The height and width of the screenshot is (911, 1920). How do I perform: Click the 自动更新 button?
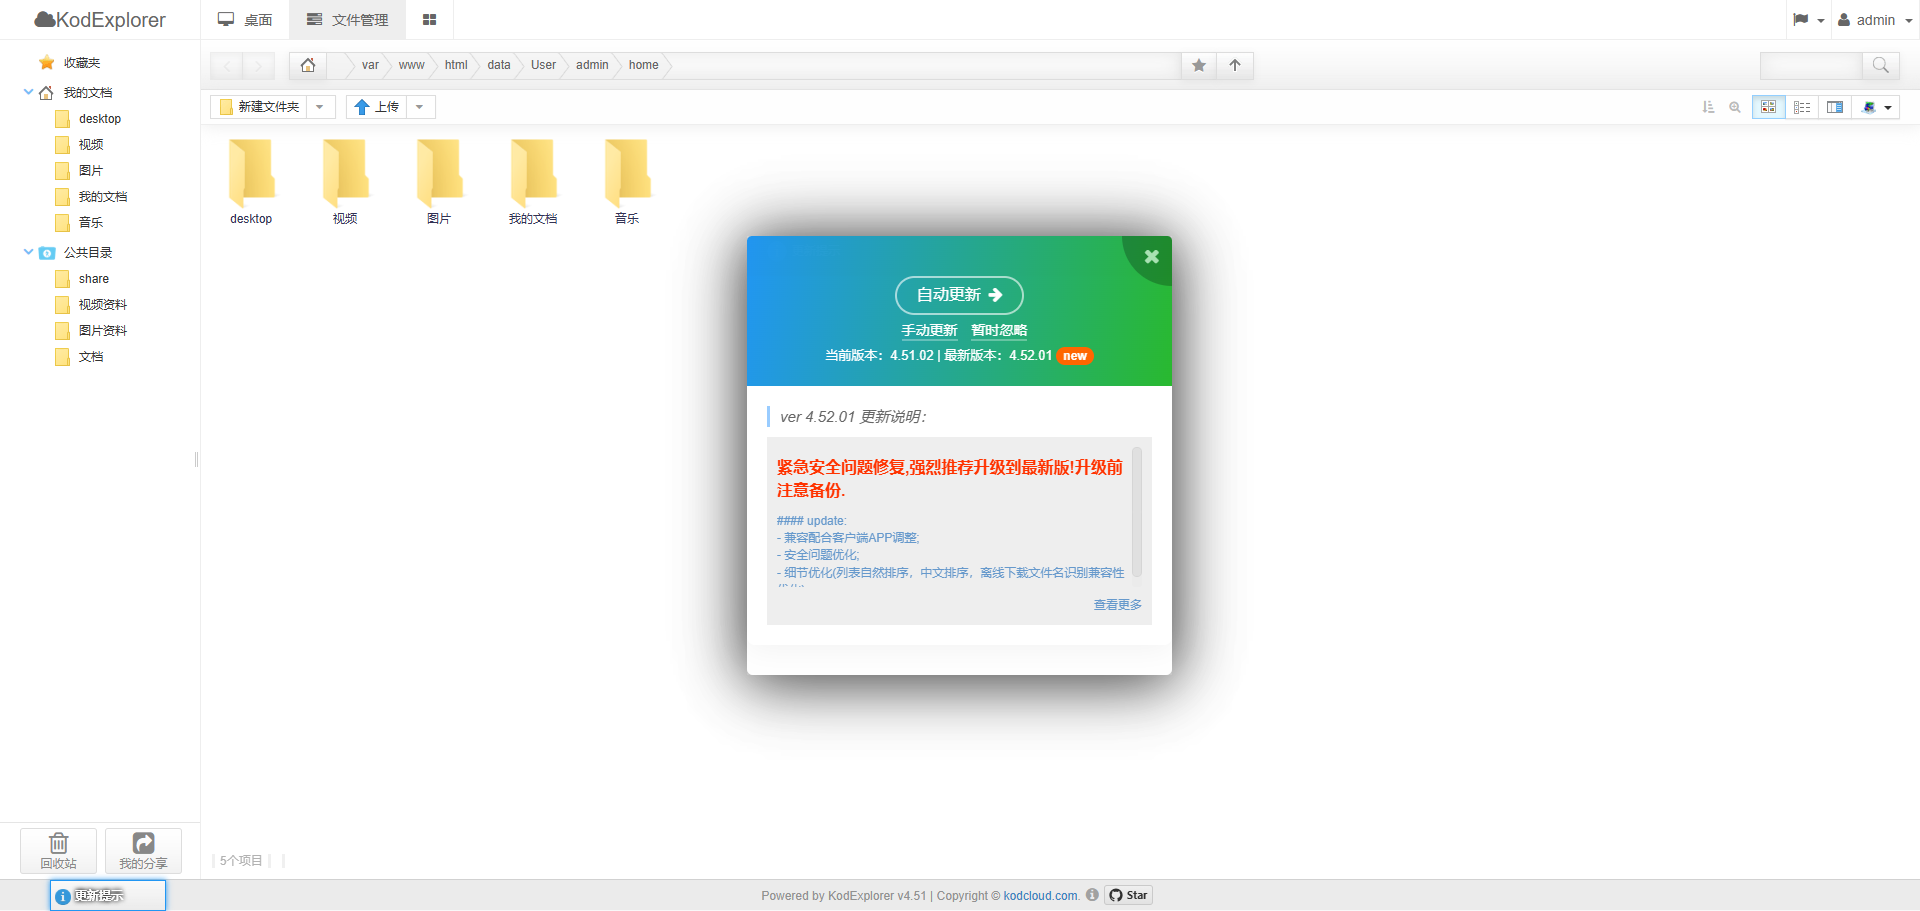tap(959, 295)
